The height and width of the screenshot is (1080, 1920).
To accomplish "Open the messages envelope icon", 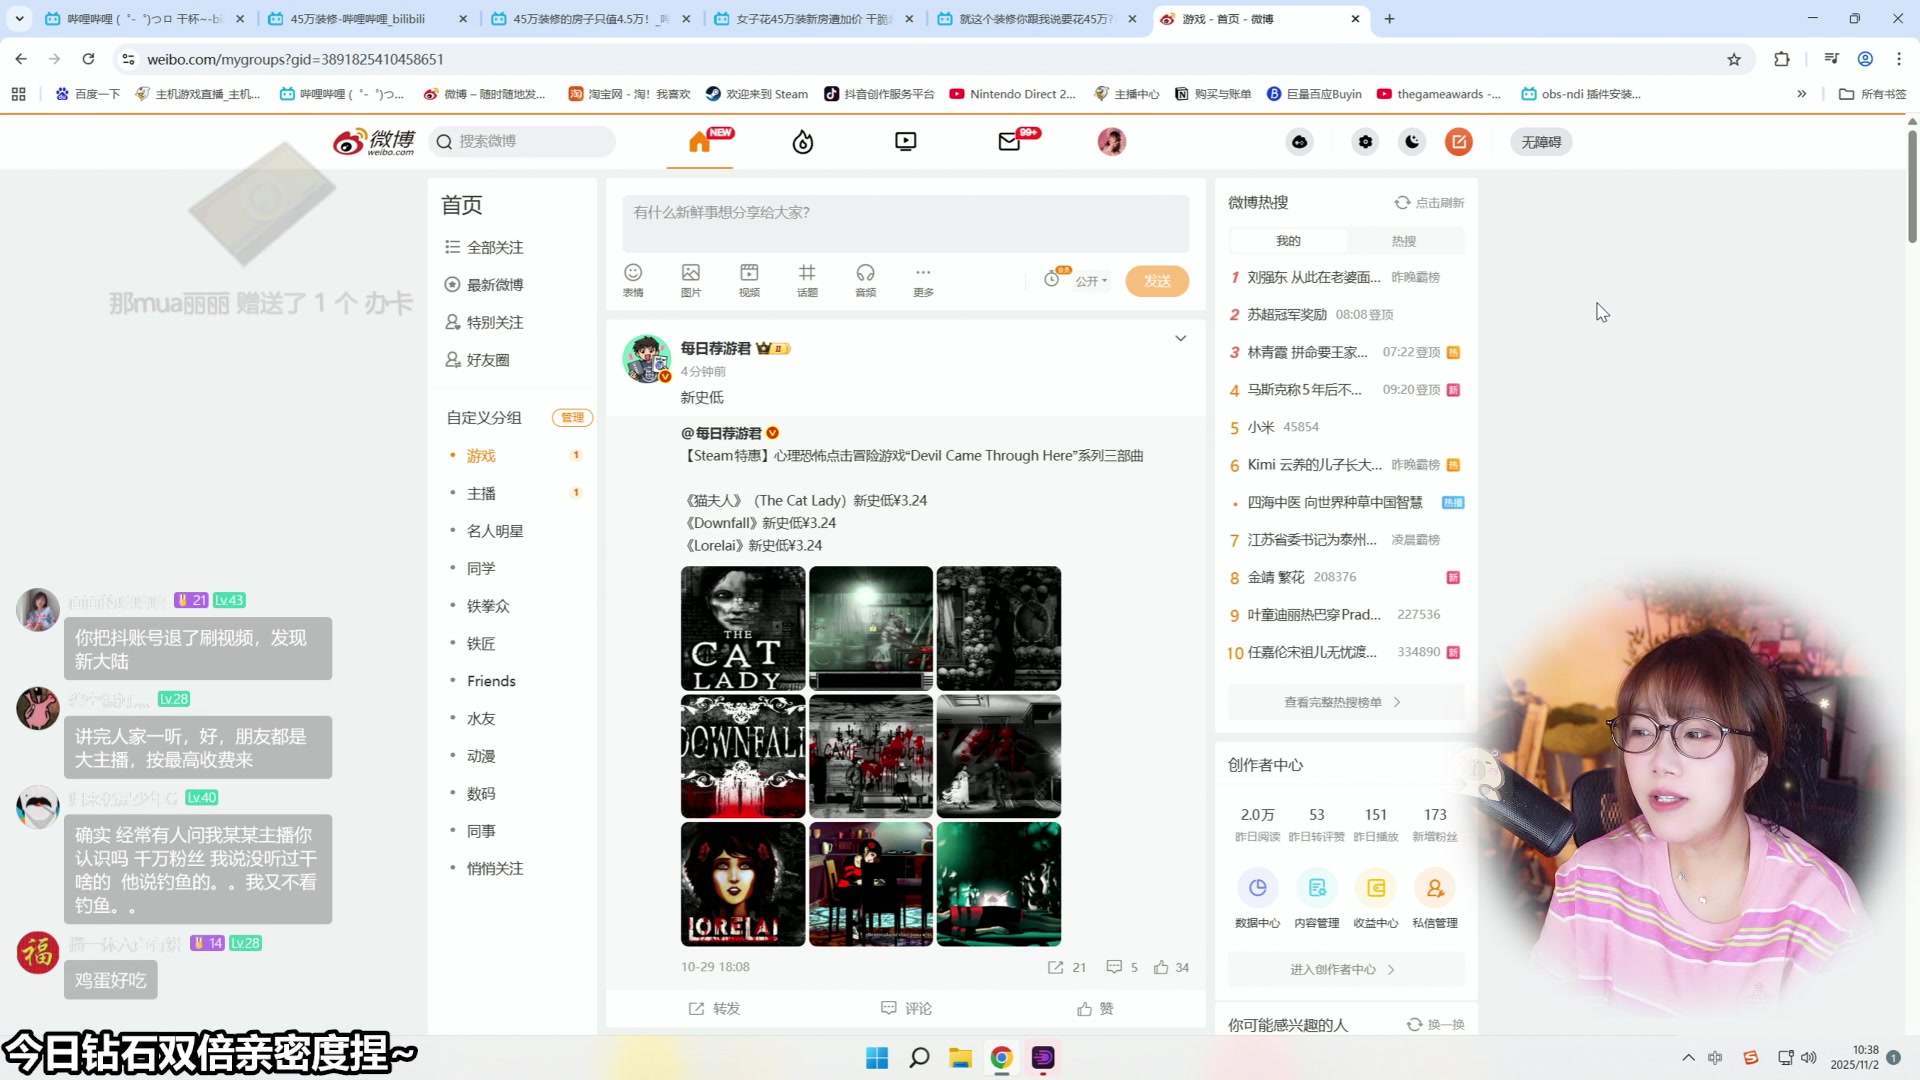I will click(x=1009, y=142).
